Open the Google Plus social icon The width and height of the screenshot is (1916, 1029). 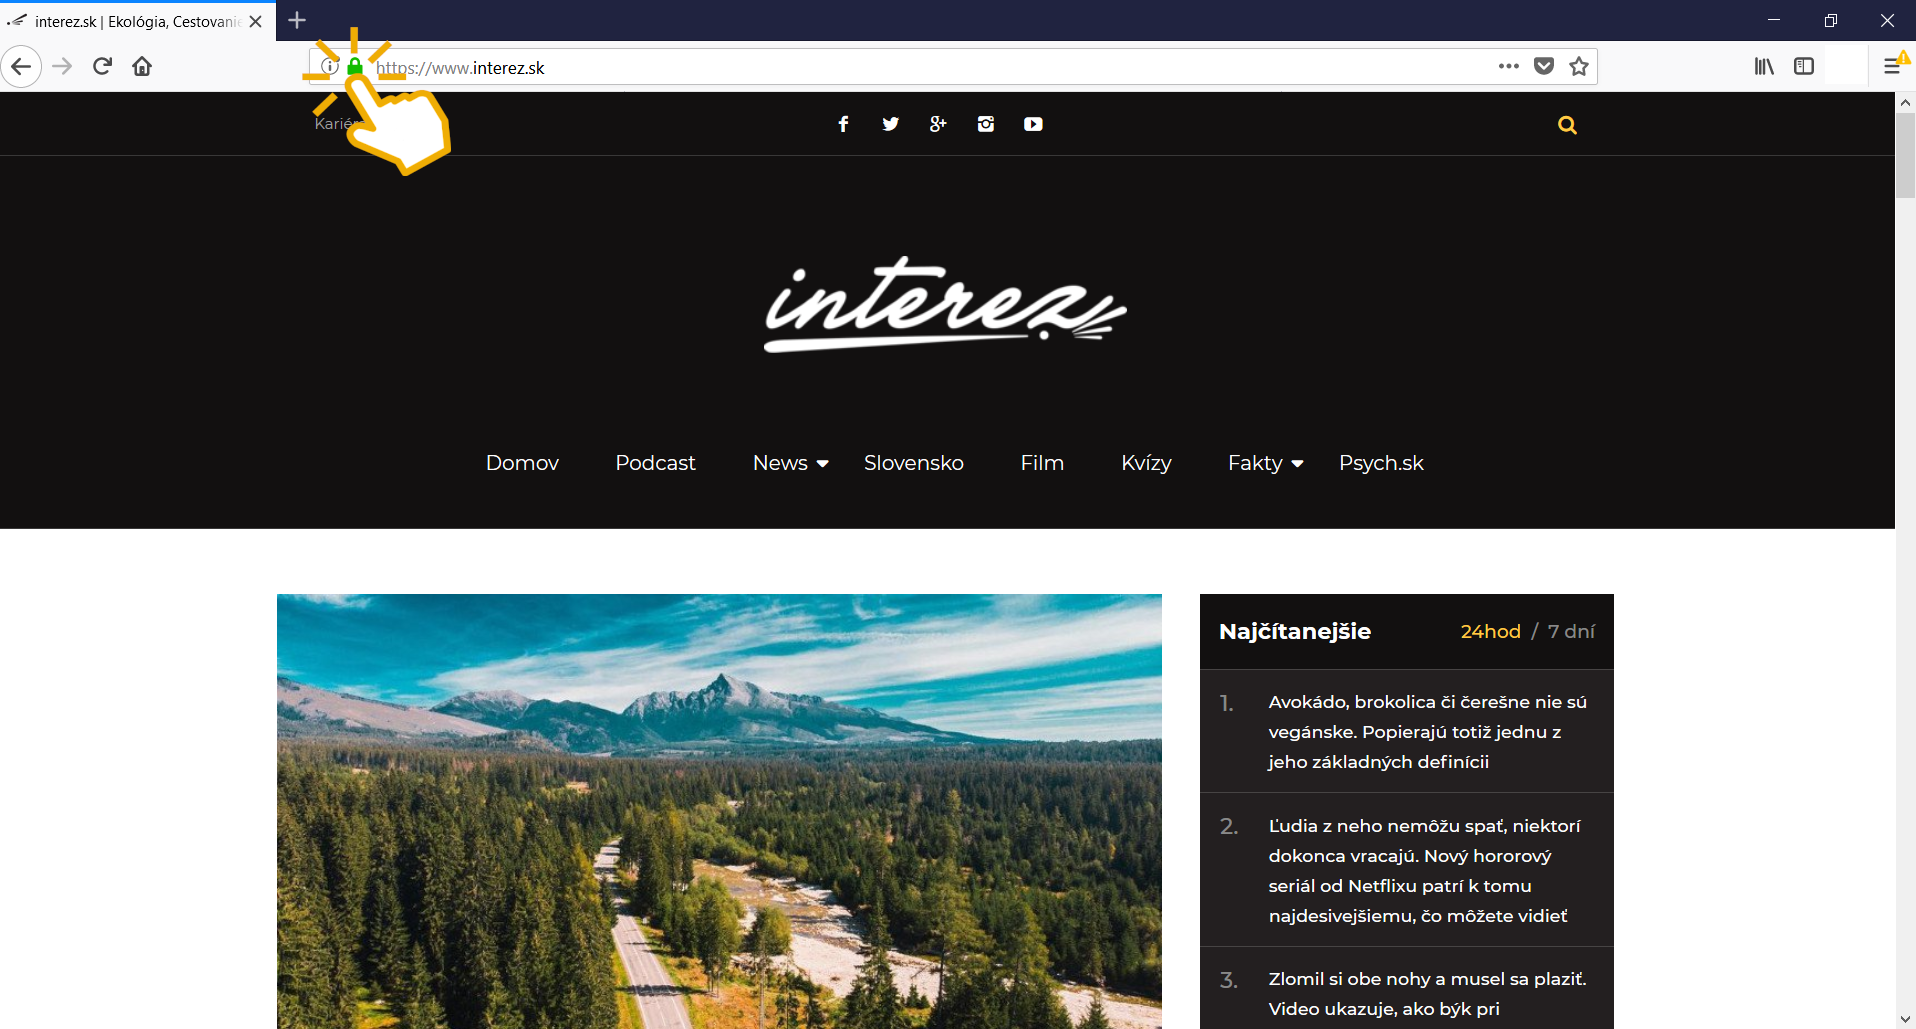[938, 124]
